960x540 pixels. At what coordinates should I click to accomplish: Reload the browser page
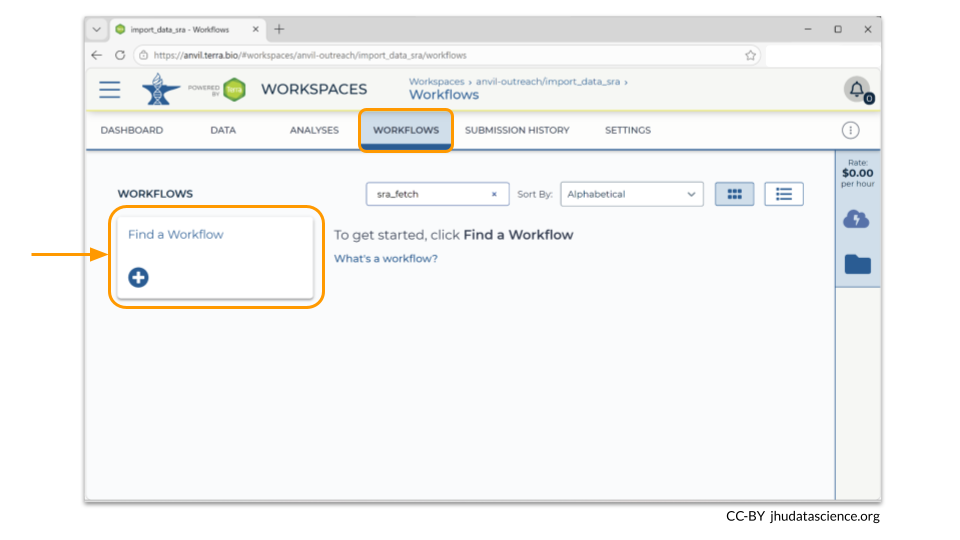click(120, 55)
